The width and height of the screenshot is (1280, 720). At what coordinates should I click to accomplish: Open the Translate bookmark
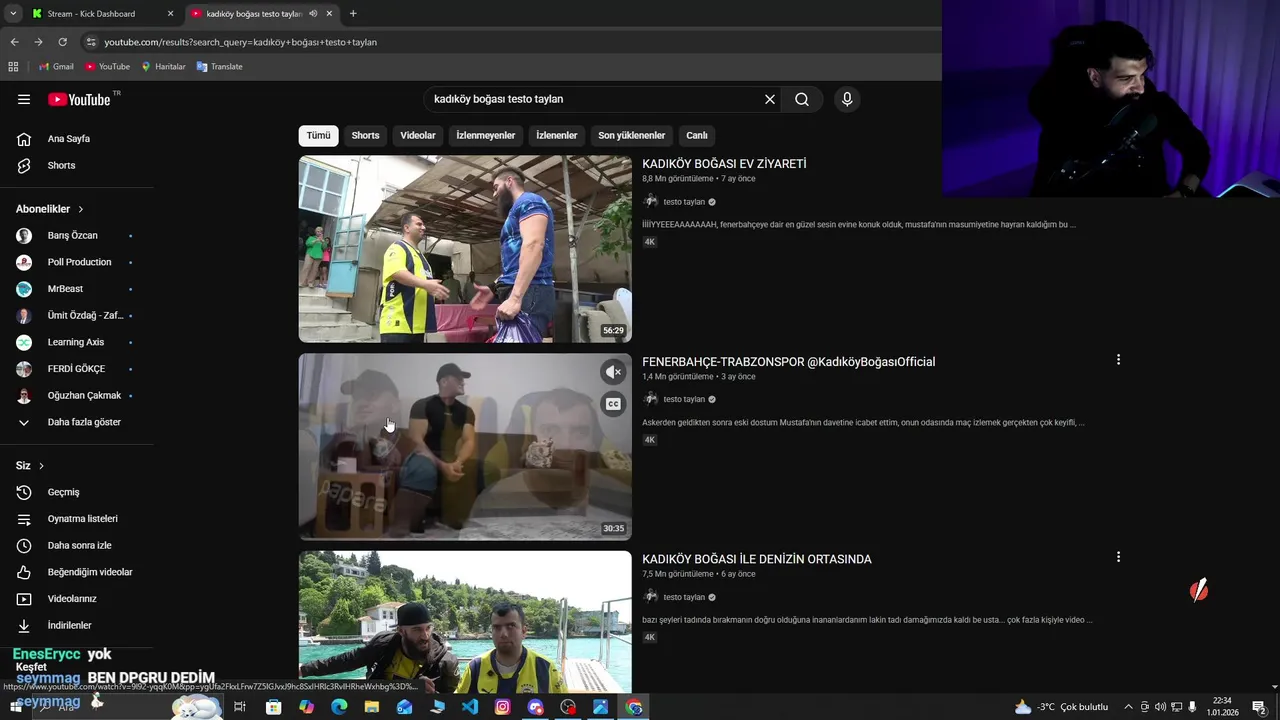pos(220,66)
